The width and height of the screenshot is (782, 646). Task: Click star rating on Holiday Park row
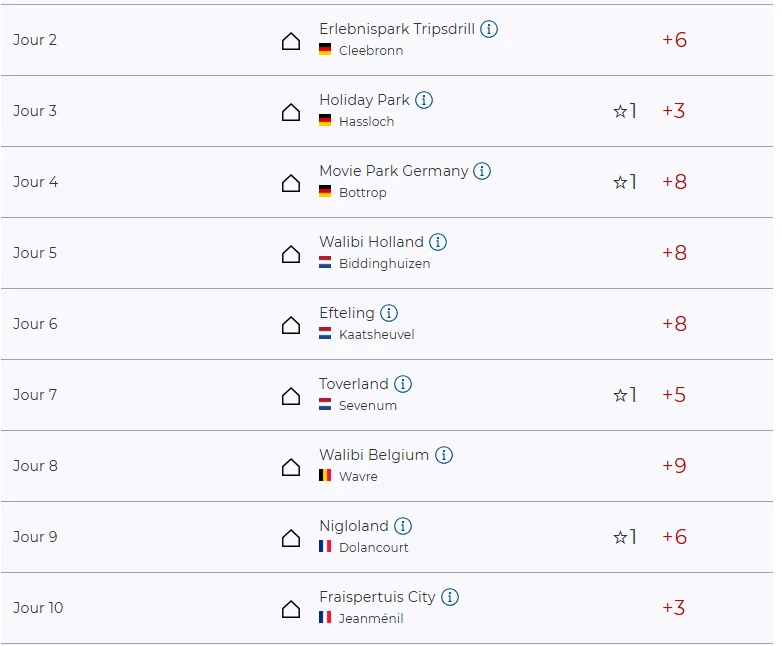(x=624, y=111)
